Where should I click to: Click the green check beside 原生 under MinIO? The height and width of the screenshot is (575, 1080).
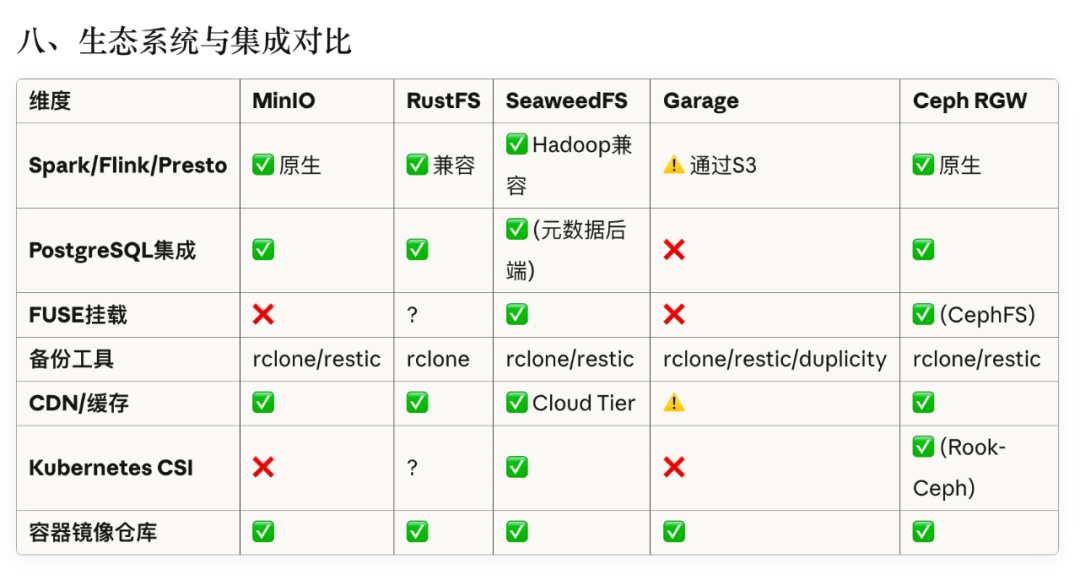(x=263, y=165)
